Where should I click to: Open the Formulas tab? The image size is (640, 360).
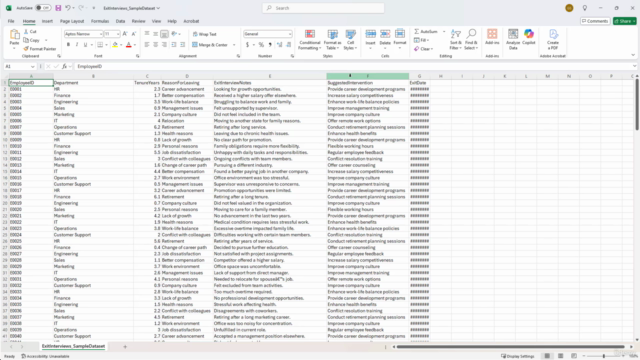coord(100,21)
